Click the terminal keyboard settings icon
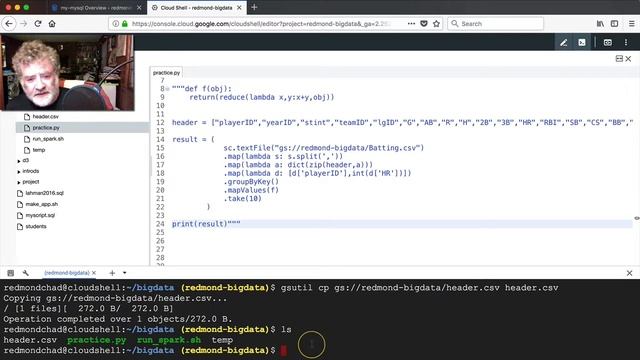Screen dimensions: 640x360 [11, 273]
